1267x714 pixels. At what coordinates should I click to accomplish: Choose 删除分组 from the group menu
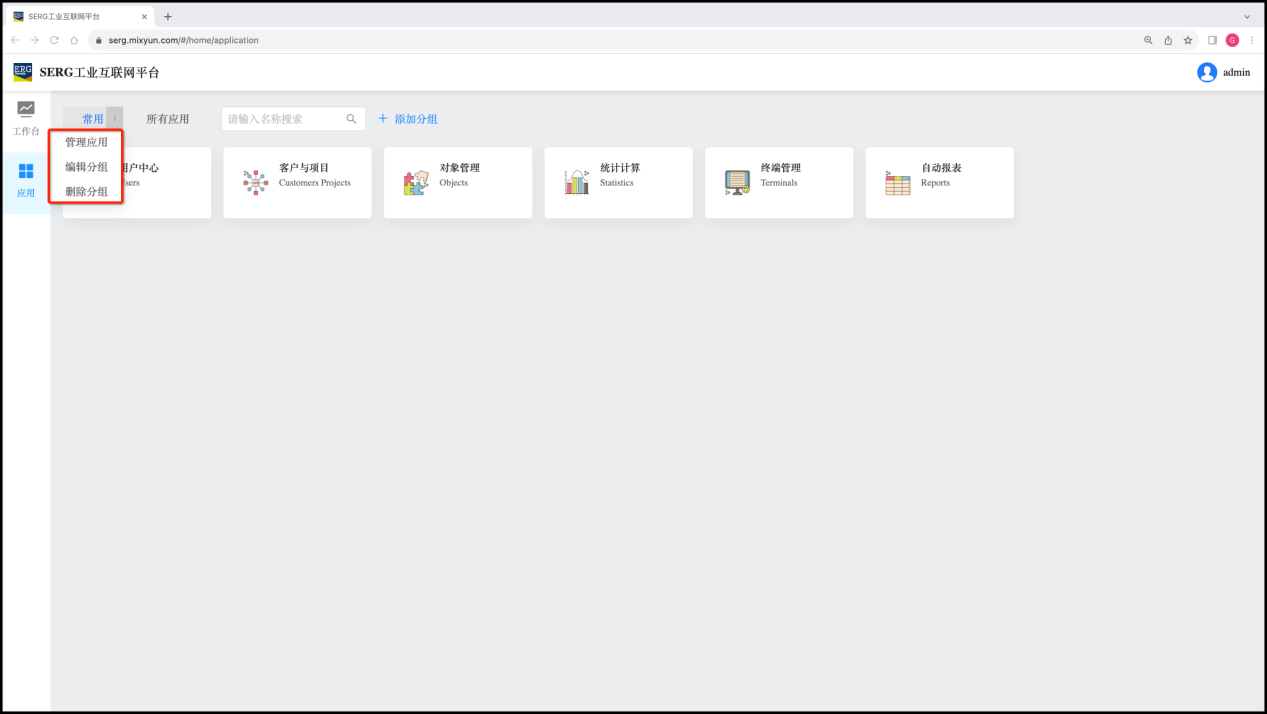86,191
